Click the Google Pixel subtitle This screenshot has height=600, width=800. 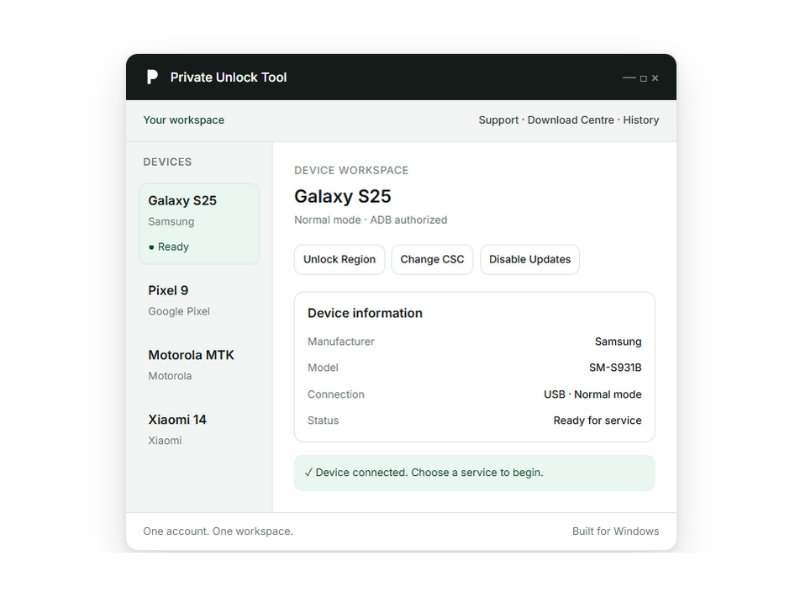click(179, 311)
